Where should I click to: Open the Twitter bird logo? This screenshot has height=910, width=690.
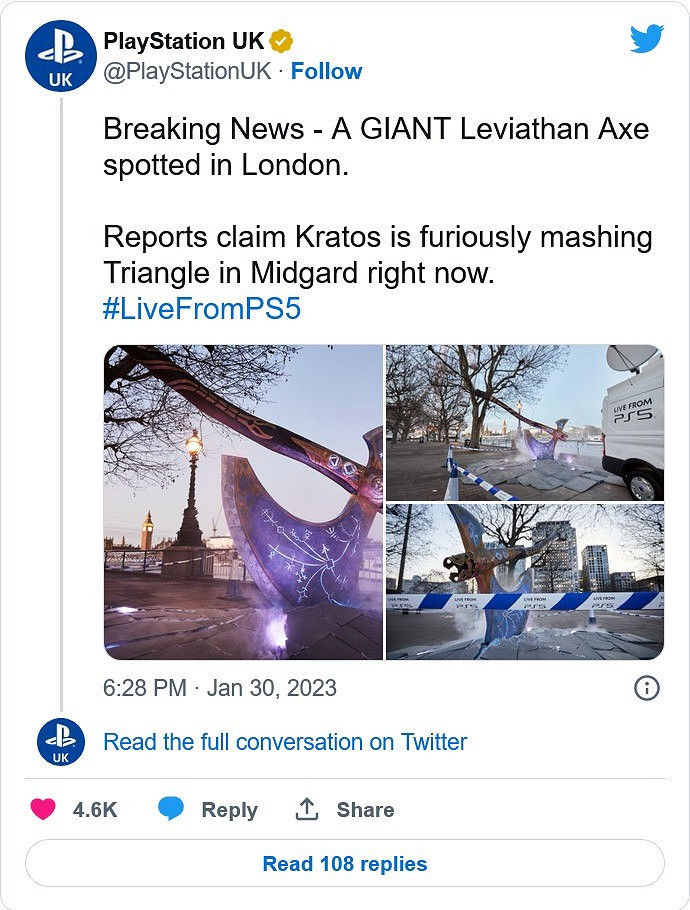[647, 41]
